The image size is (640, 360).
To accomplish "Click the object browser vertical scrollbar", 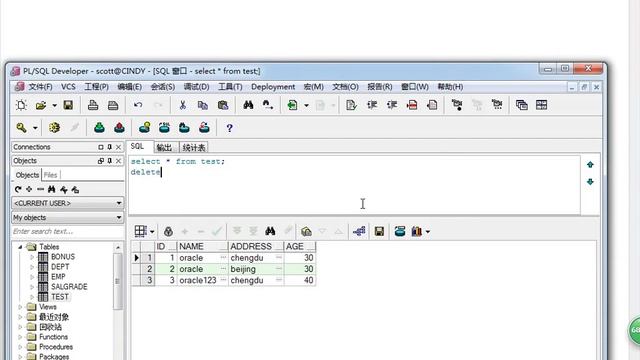I will [118, 281].
